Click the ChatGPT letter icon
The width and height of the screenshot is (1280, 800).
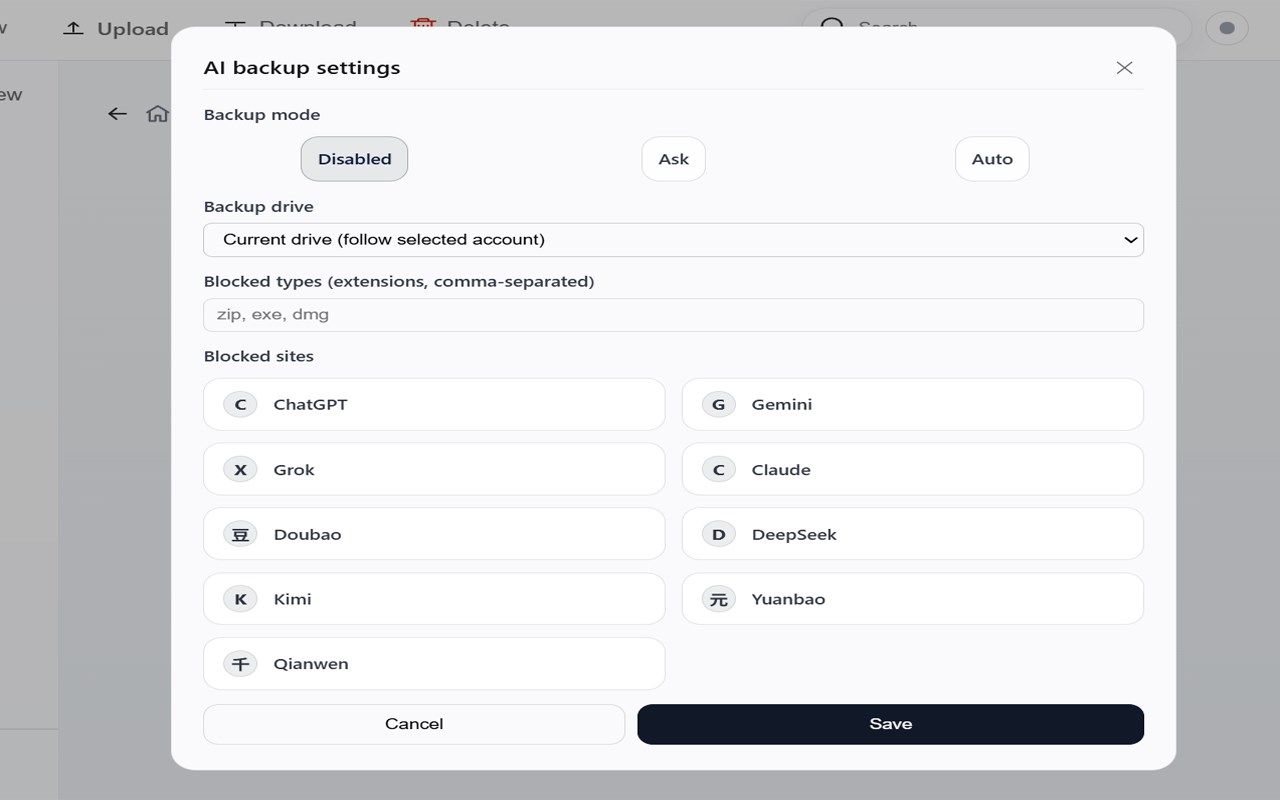coord(240,405)
